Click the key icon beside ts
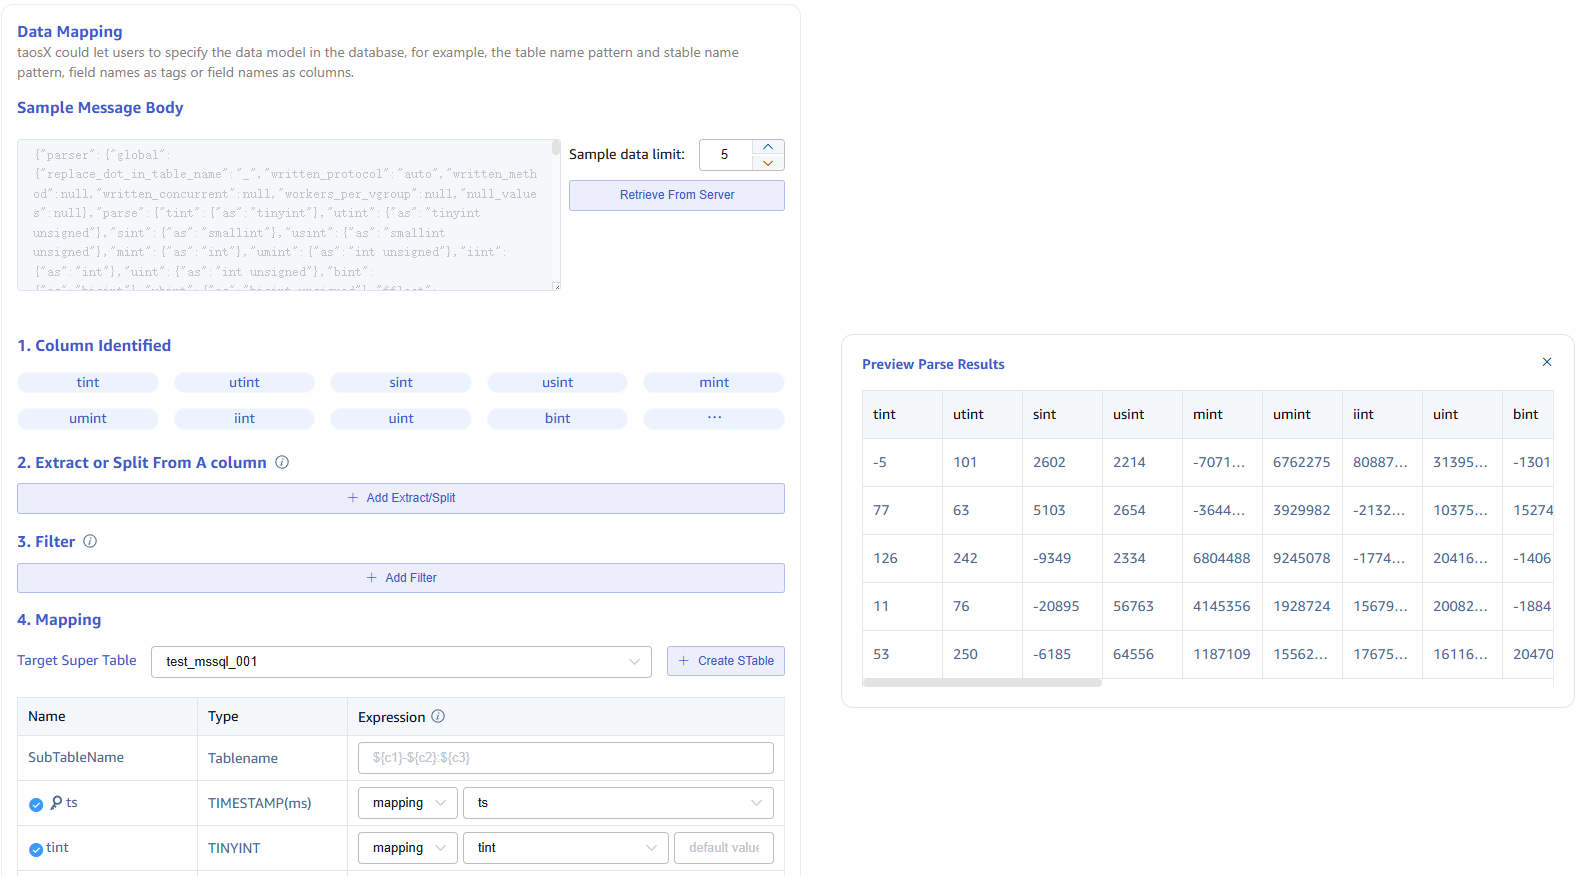The height and width of the screenshot is (876, 1584). coord(57,802)
